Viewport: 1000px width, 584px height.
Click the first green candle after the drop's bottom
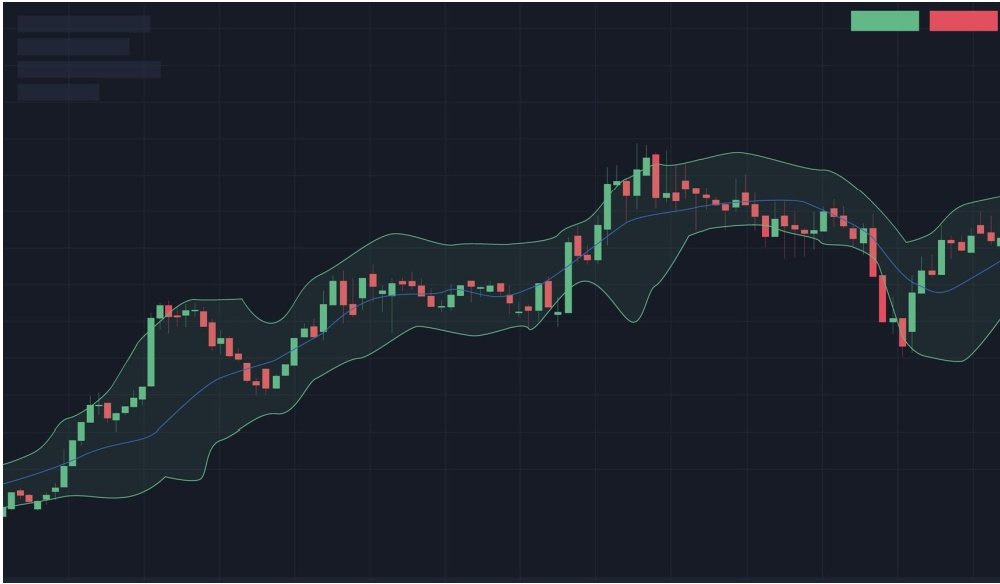point(912,311)
